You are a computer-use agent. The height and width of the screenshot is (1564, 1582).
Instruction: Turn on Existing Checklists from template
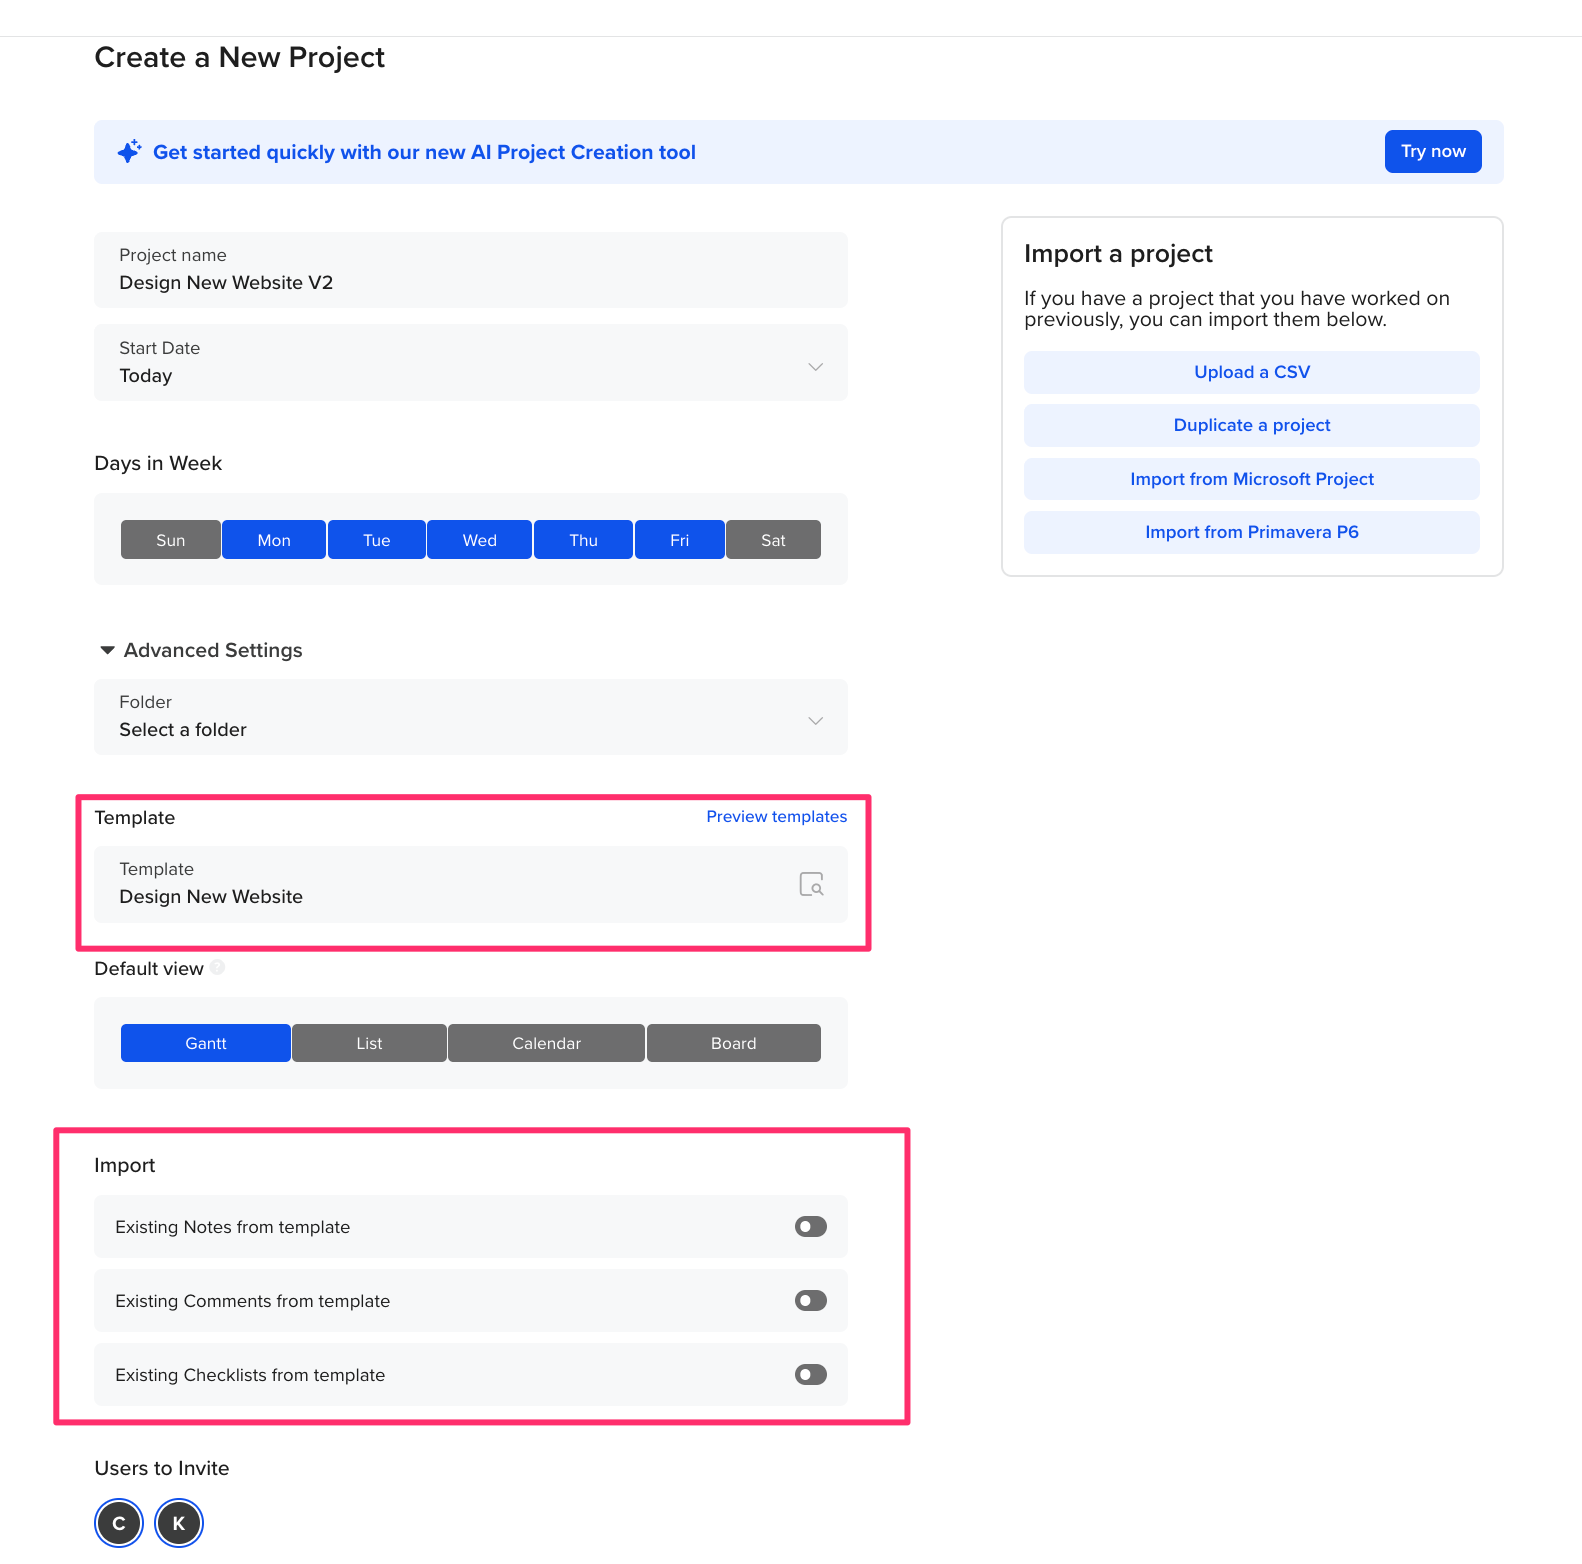[x=811, y=1374]
